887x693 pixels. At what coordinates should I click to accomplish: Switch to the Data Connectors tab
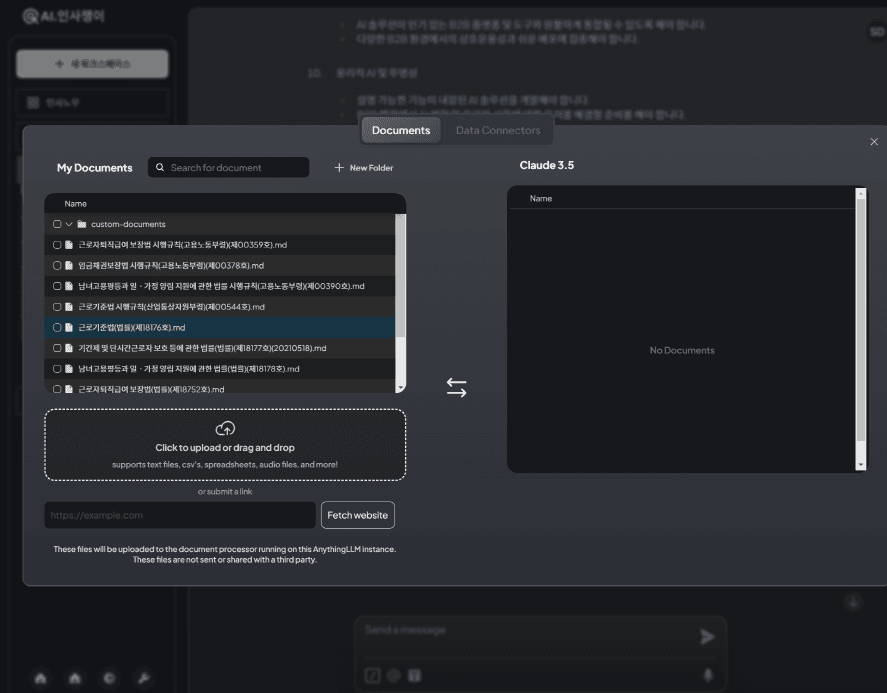click(x=497, y=130)
